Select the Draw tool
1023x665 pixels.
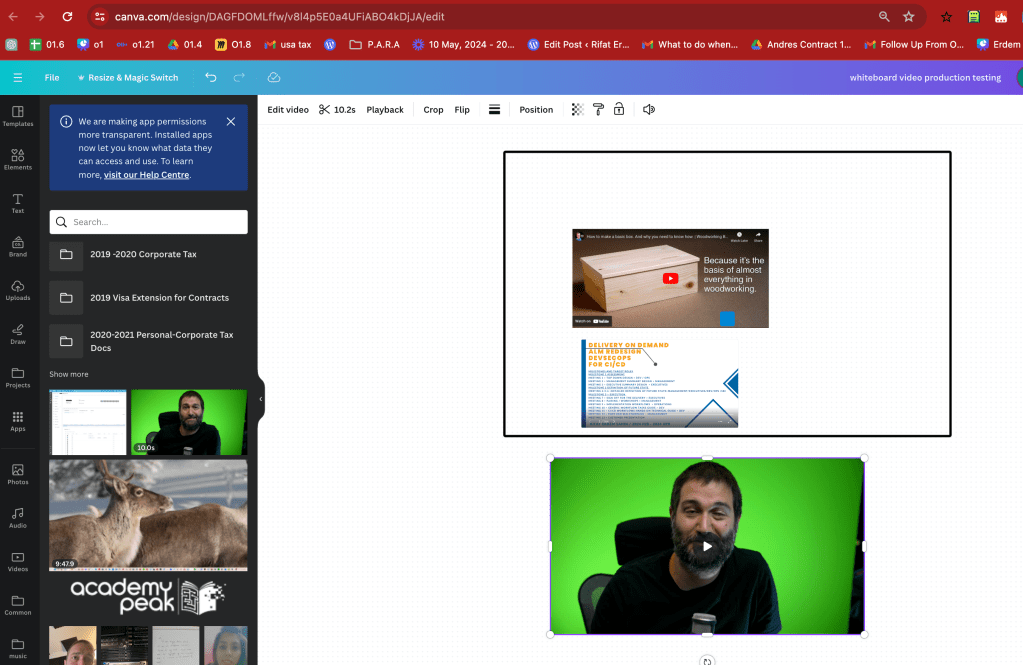(18, 334)
